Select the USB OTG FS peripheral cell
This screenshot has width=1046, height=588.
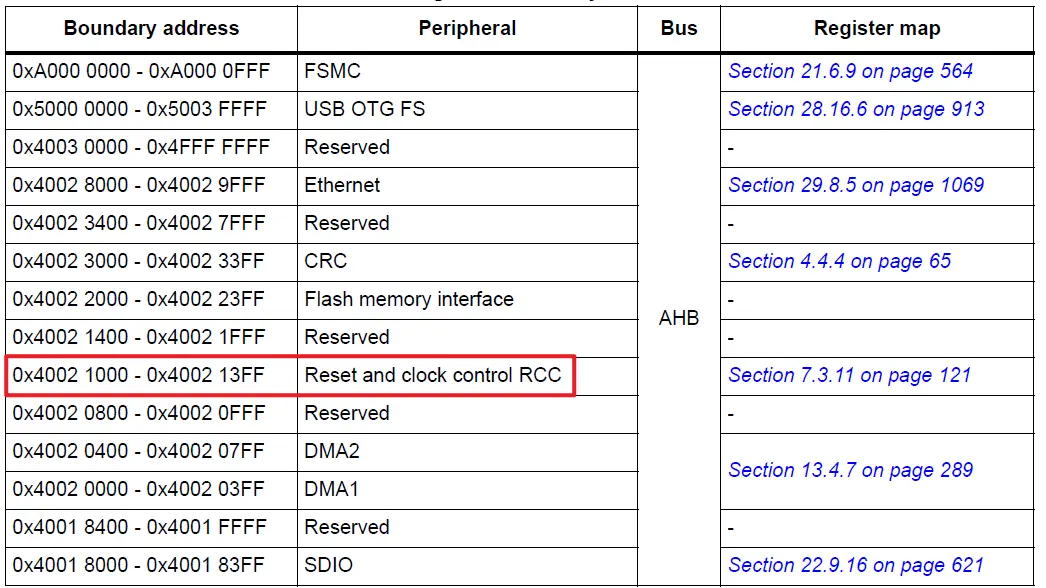click(364, 109)
